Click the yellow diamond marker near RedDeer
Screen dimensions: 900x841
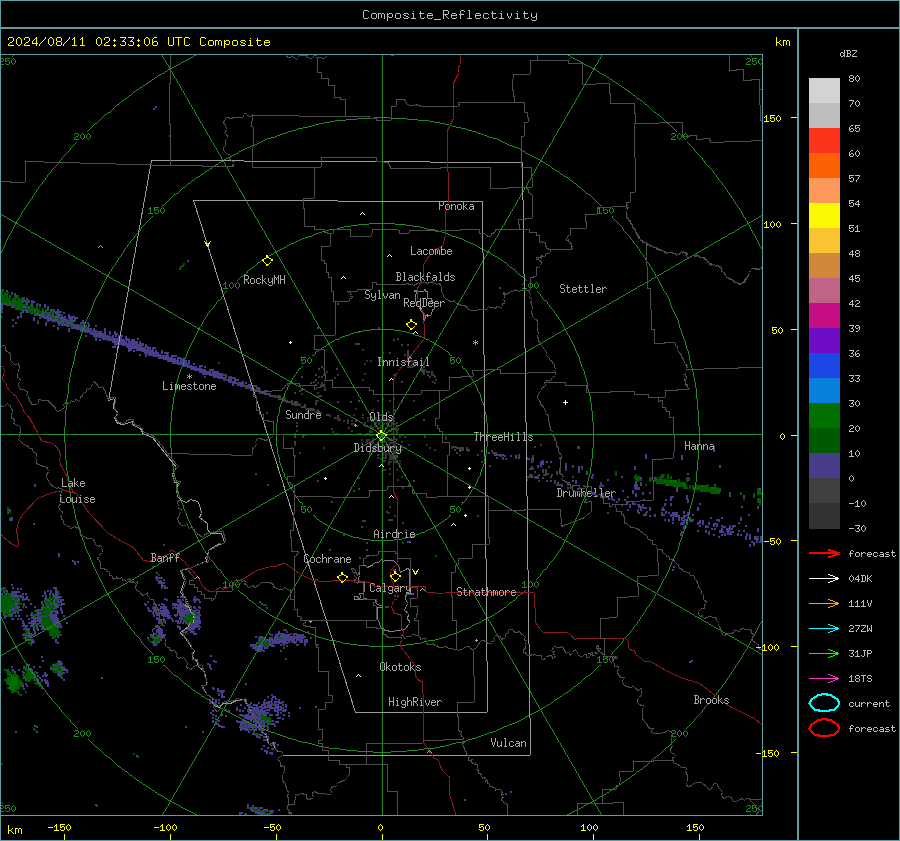[x=412, y=325]
